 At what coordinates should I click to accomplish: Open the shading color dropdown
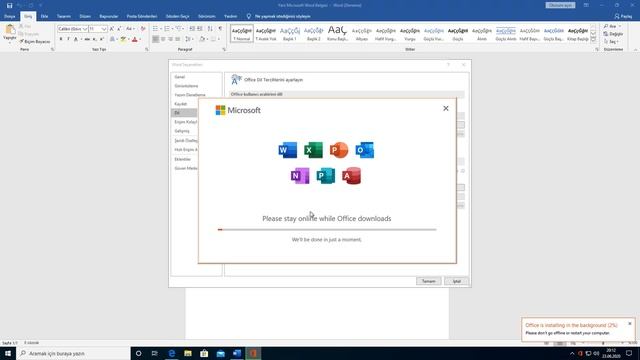tap(207, 39)
